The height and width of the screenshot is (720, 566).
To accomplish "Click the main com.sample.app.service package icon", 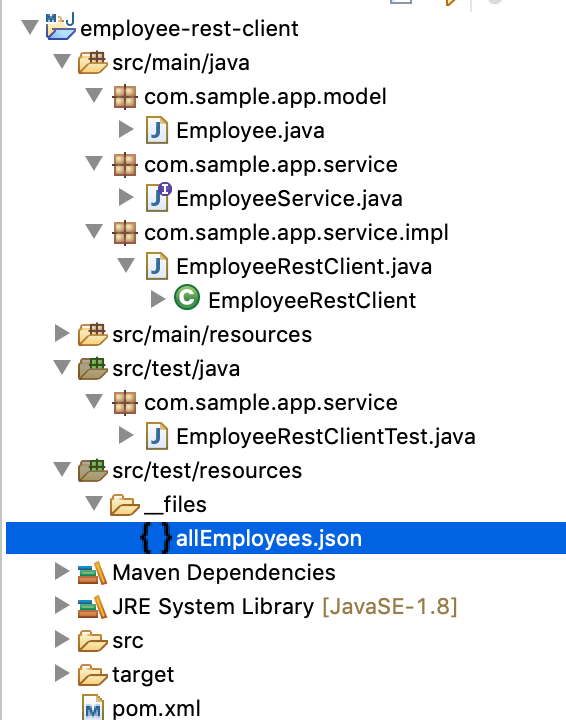I will point(124,165).
